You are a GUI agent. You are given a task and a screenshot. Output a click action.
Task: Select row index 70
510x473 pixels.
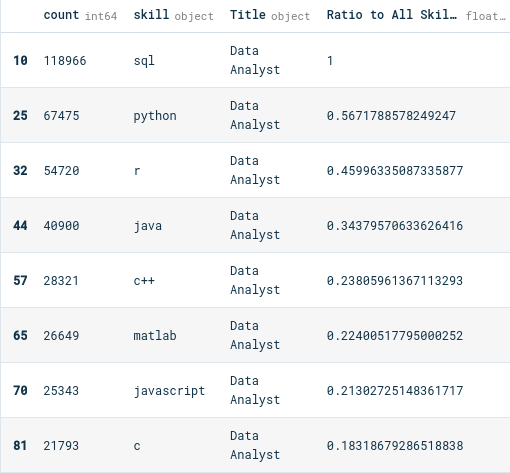[x=20, y=391]
